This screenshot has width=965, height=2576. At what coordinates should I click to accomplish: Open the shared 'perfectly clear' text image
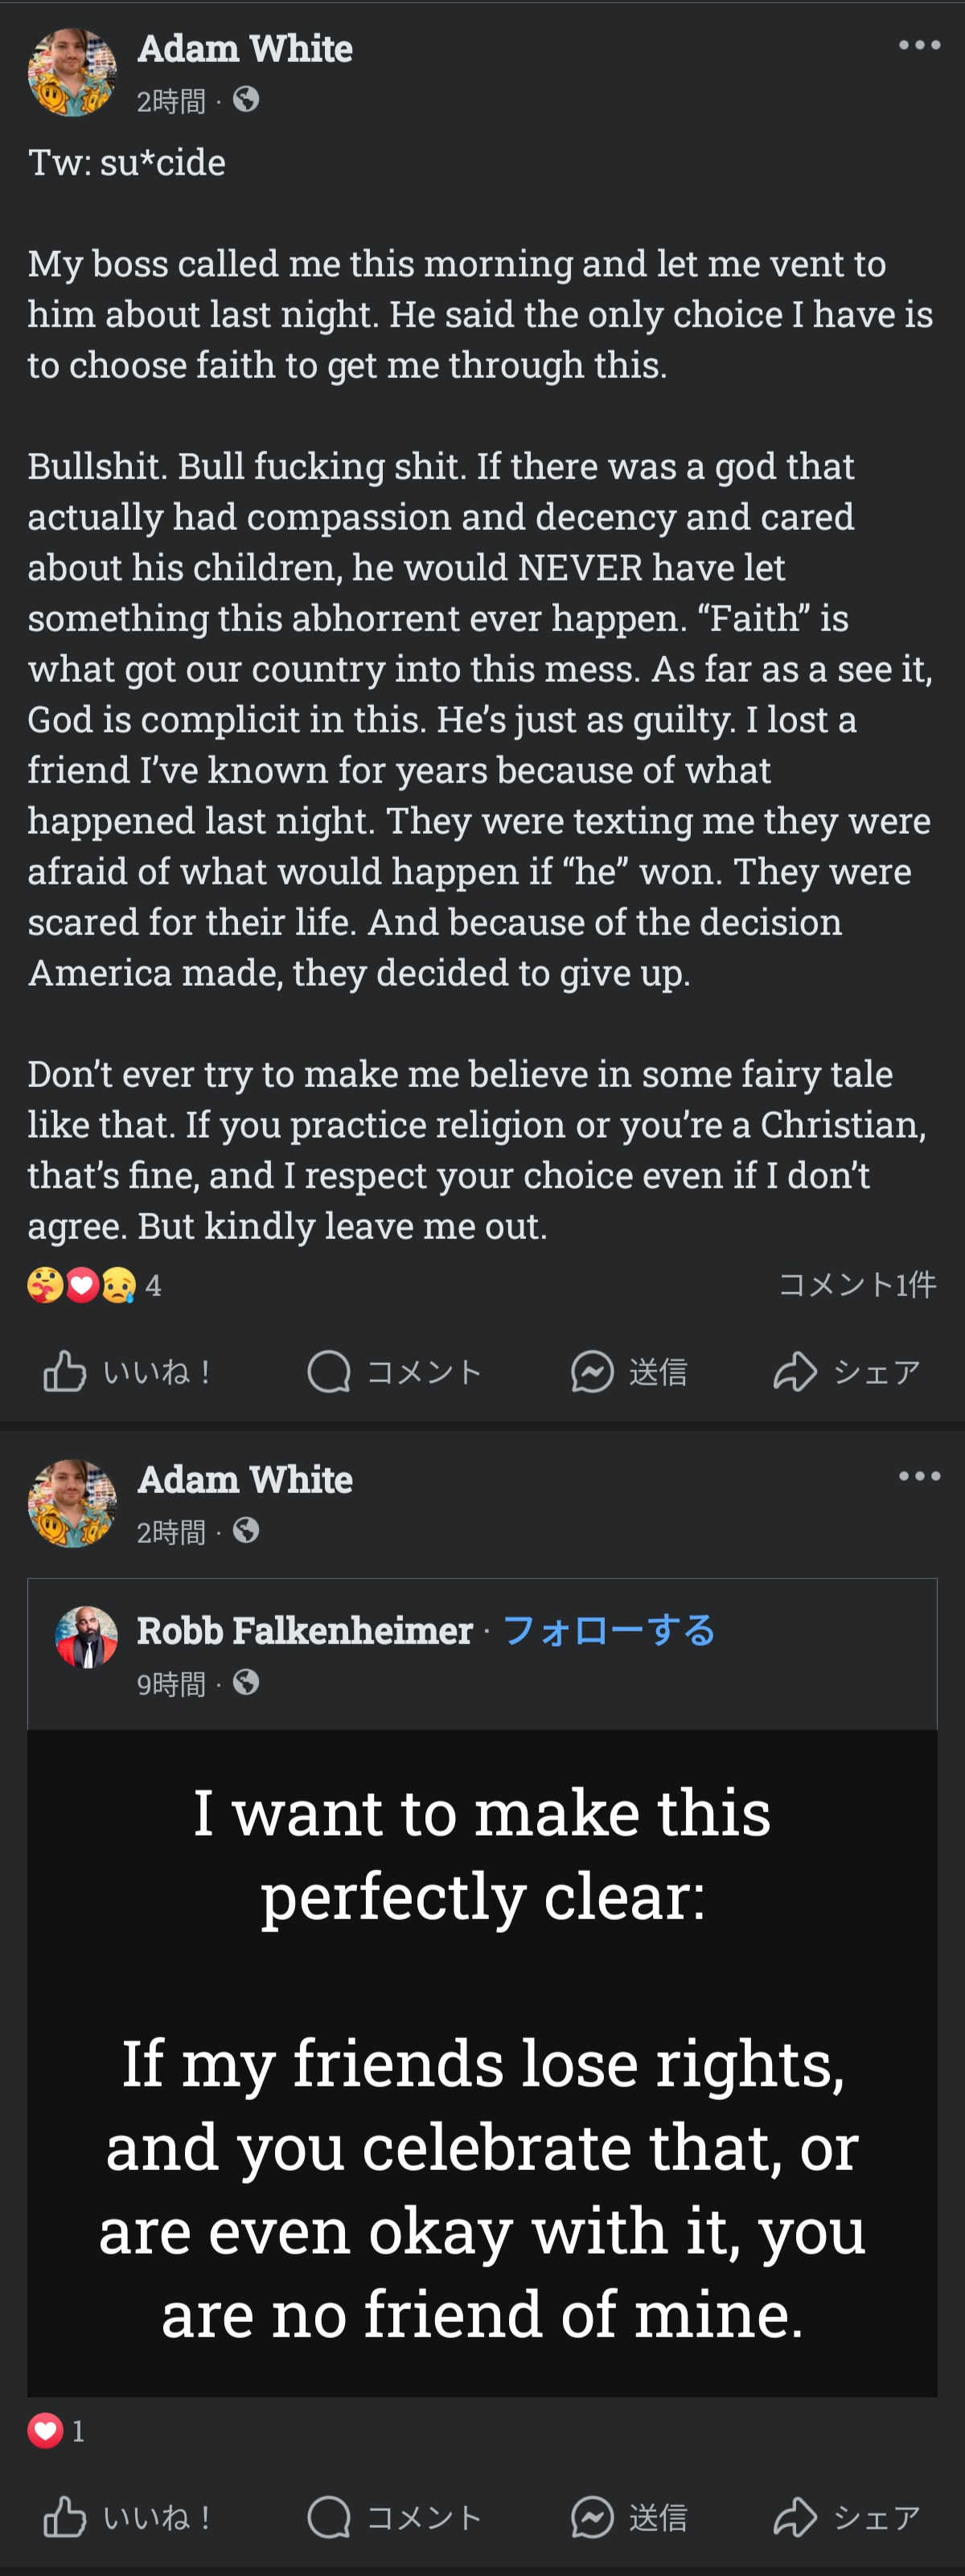pos(482,2062)
